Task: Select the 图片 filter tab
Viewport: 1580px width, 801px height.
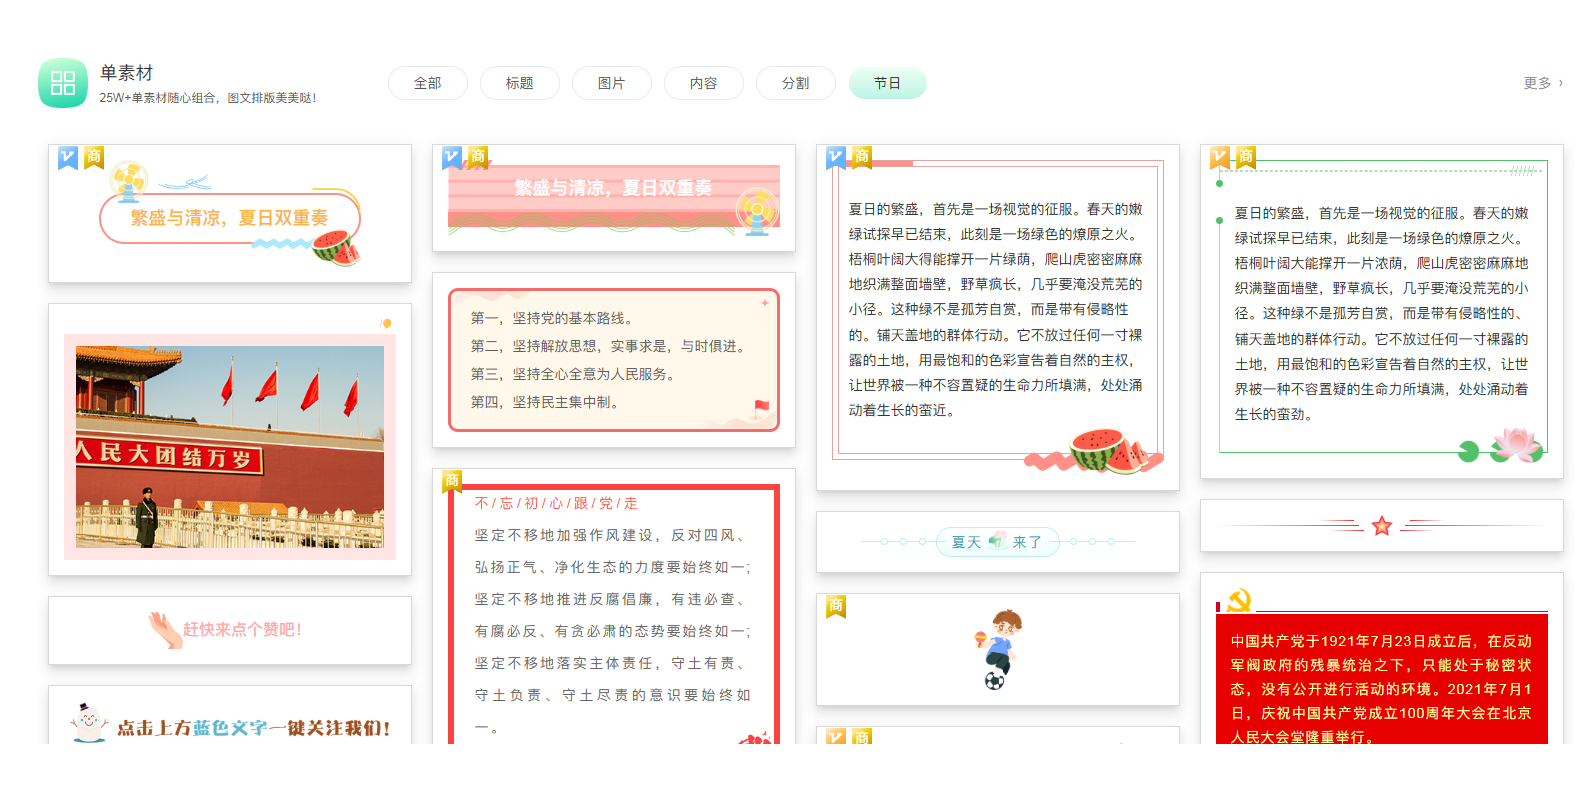Action: pyautogui.click(x=612, y=83)
